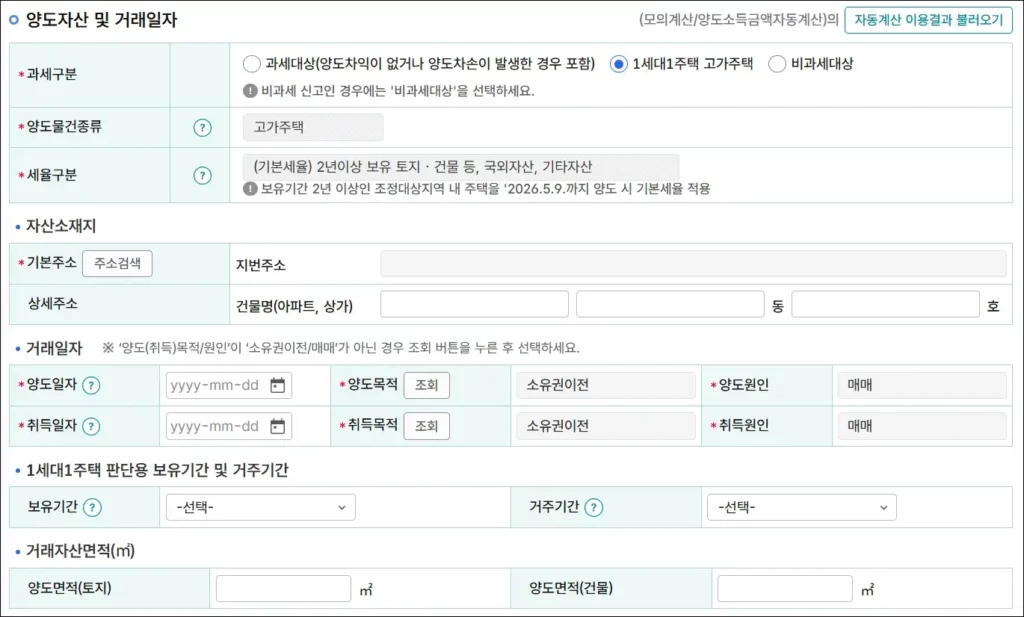Click 자동계산 이용결과 불러오기 button
Image resolution: width=1024 pixels, height=617 pixels.
[x=928, y=20]
